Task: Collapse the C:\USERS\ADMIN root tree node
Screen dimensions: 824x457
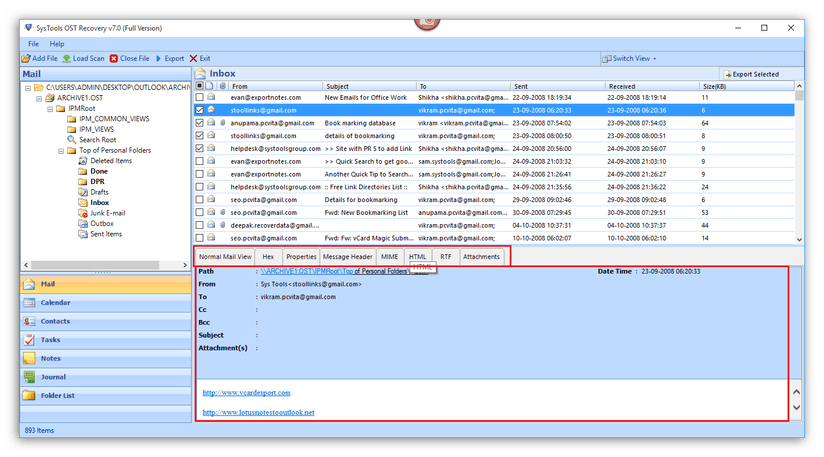Action: [28, 88]
